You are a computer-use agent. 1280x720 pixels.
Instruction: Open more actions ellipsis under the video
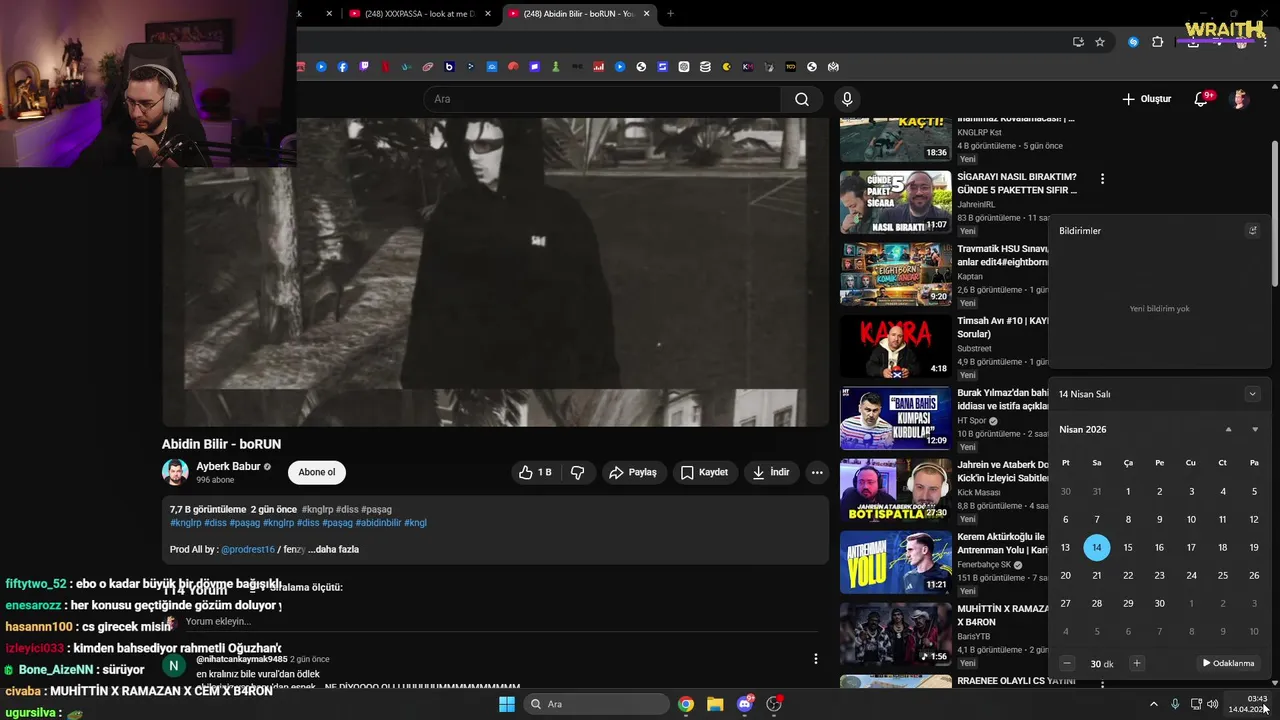point(817,472)
